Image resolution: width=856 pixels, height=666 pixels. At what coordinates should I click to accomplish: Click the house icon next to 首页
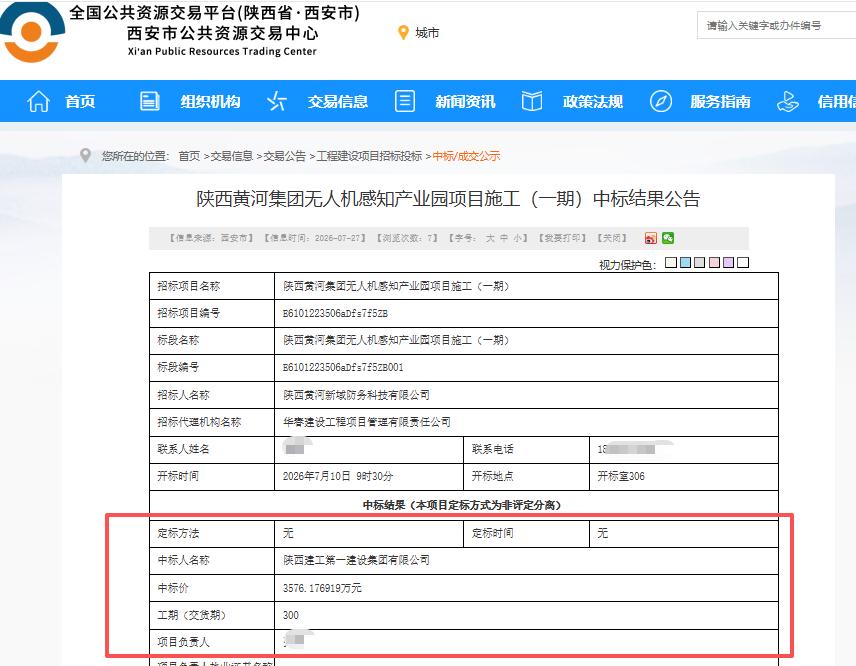point(38,102)
